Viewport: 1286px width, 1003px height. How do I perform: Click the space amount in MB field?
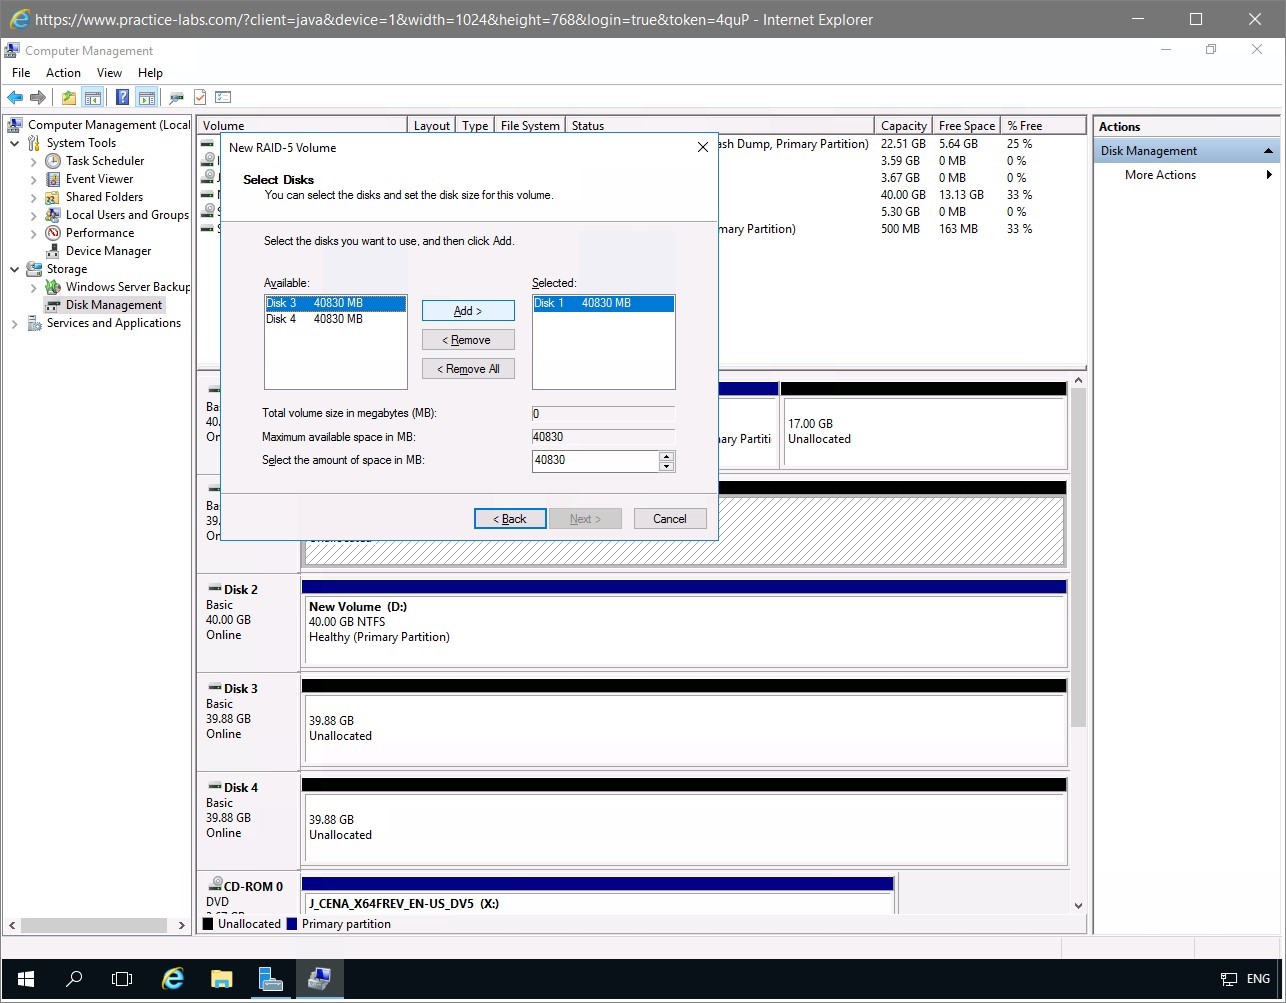594,460
